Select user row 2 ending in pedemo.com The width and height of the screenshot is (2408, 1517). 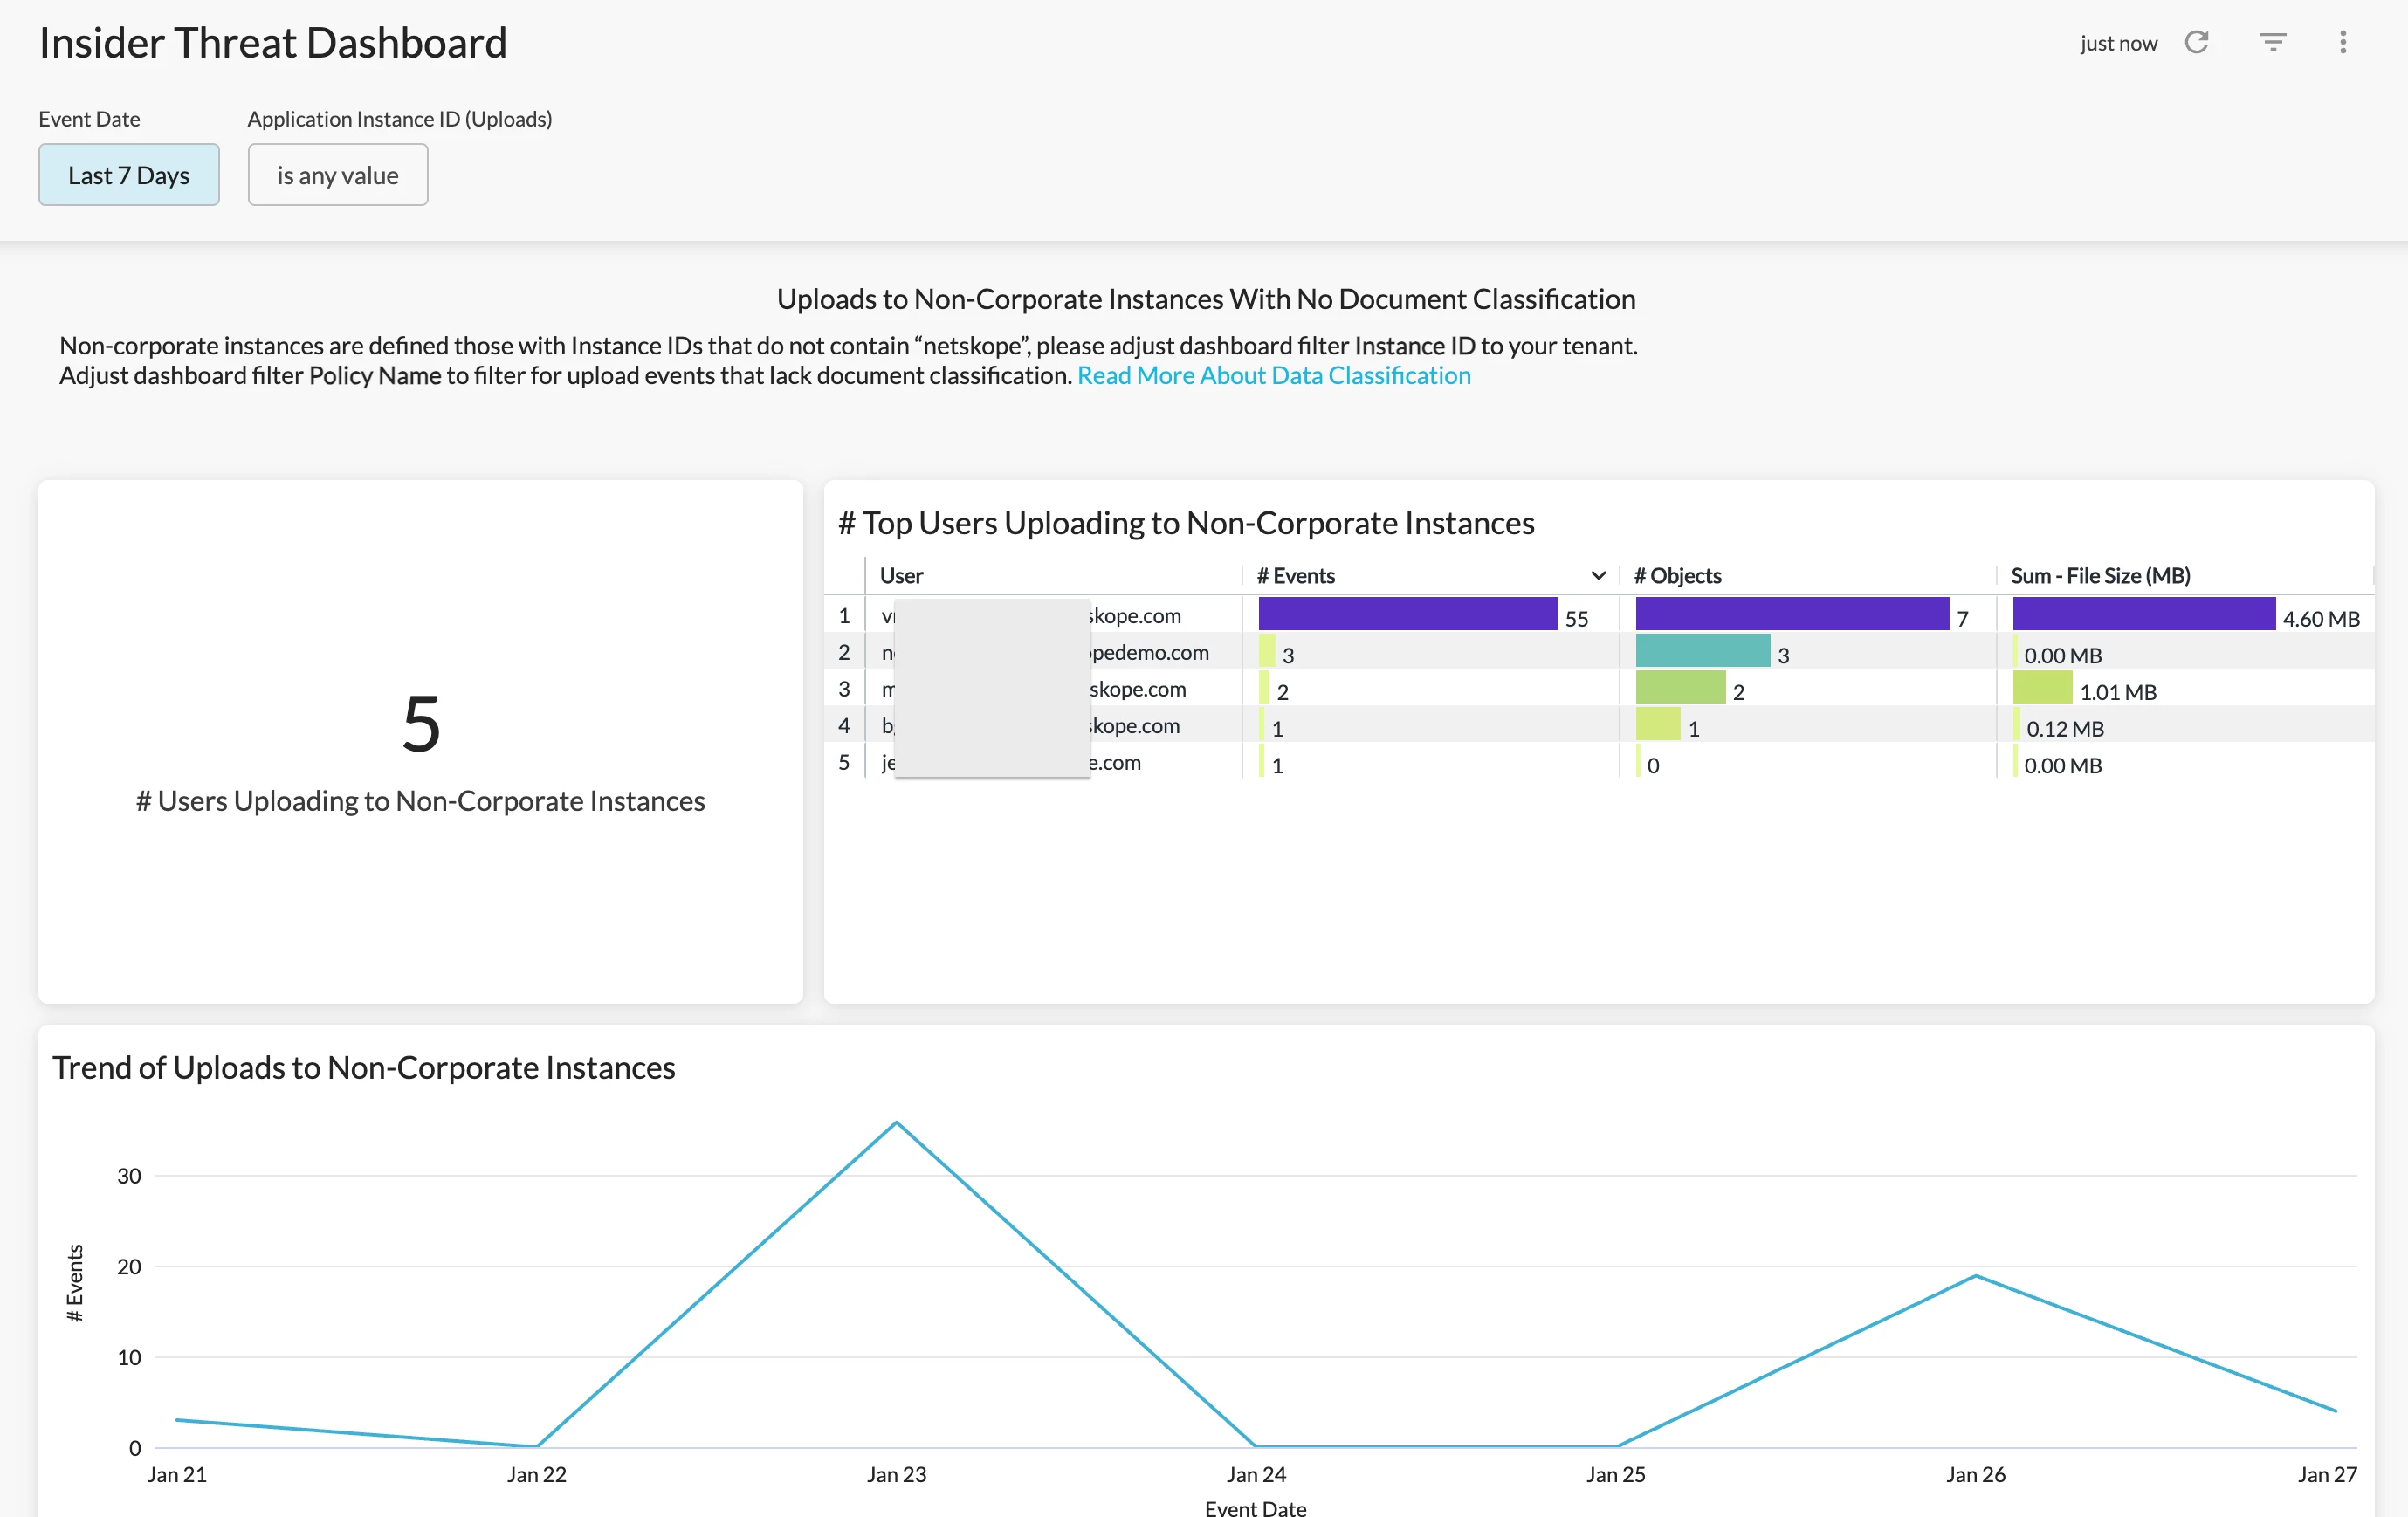coord(1149,652)
